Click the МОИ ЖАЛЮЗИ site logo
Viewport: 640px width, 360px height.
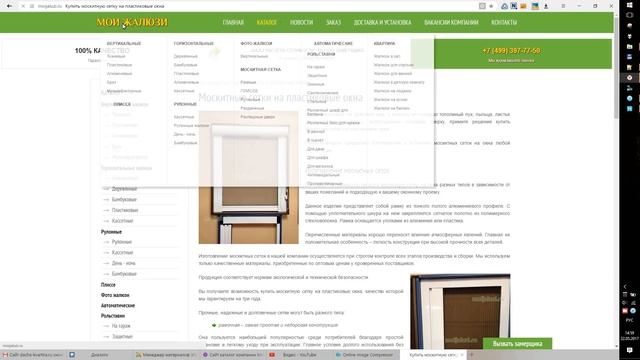pyautogui.click(x=132, y=22)
